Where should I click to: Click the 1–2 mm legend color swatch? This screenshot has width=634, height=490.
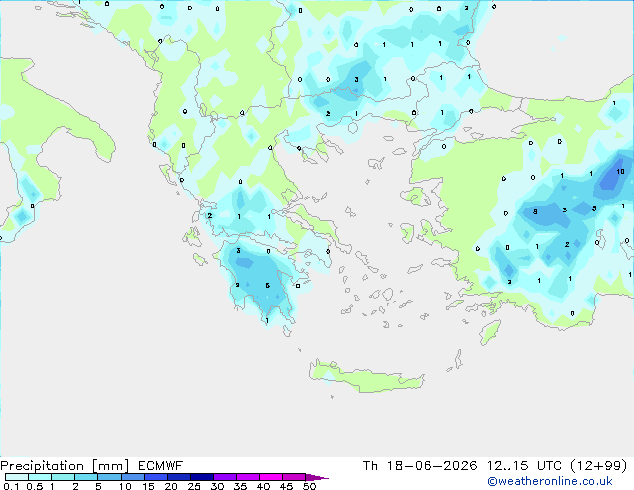63,477
